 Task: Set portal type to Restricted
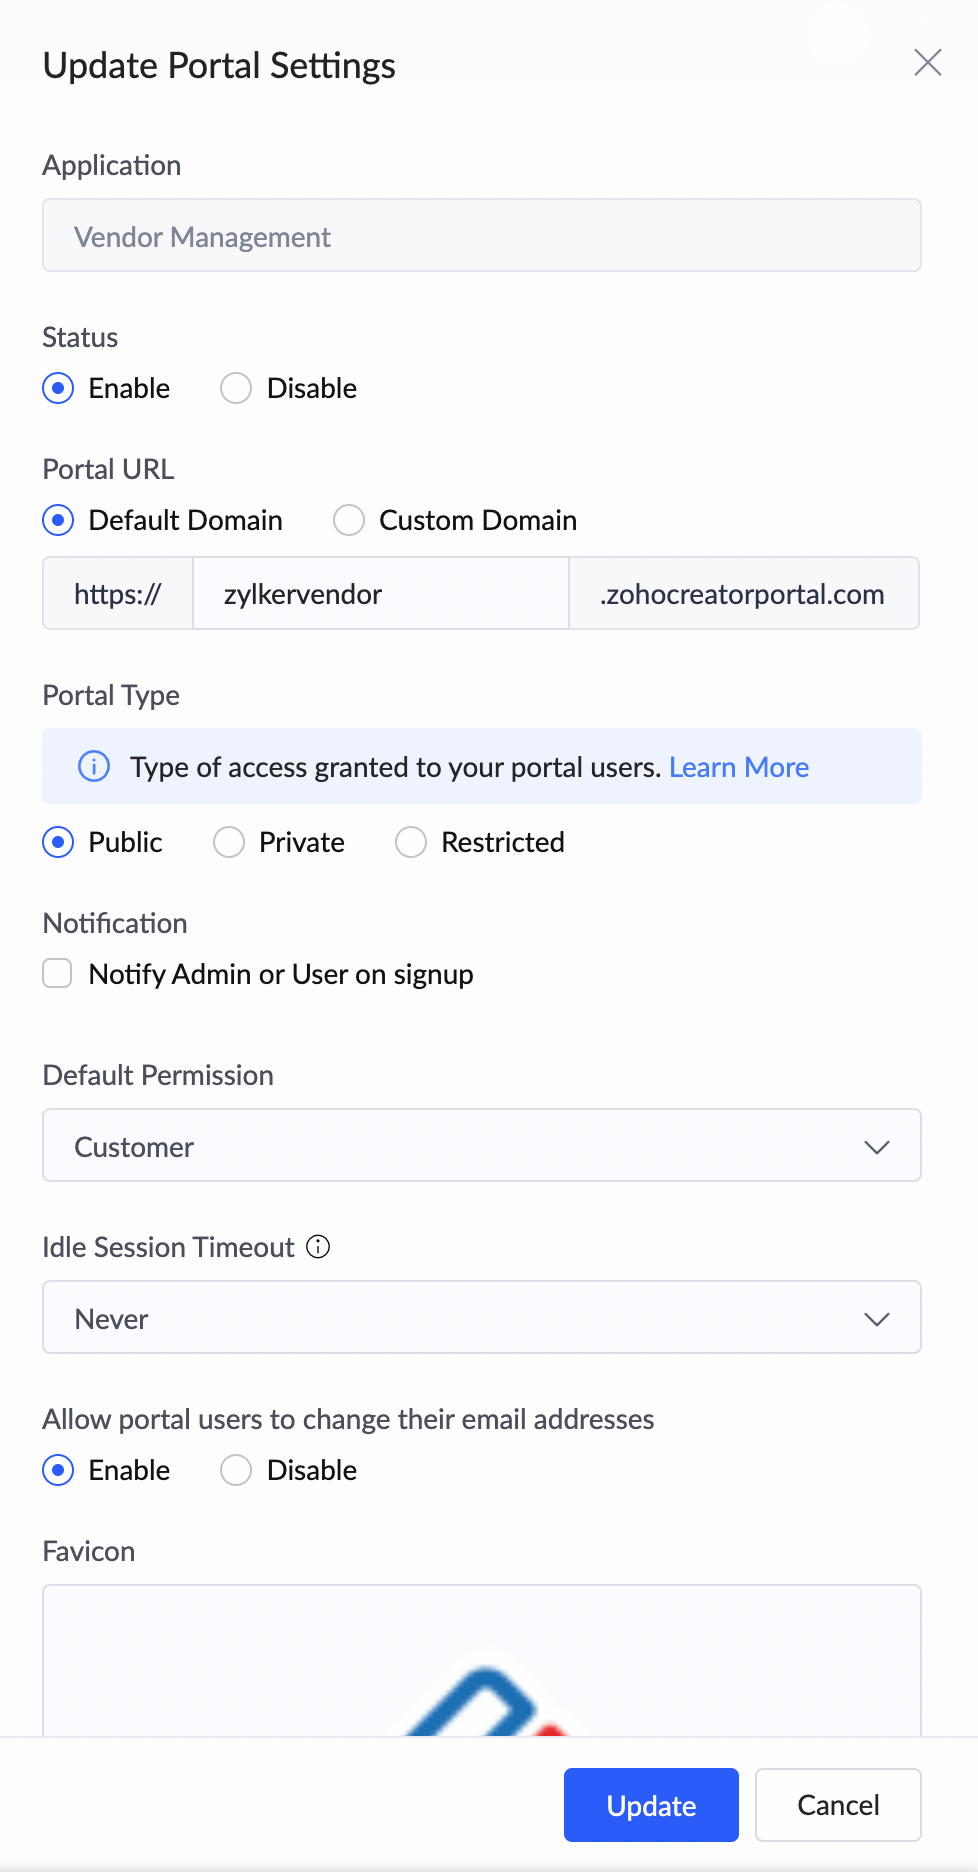pyautogui.click(x=411, y=842)
